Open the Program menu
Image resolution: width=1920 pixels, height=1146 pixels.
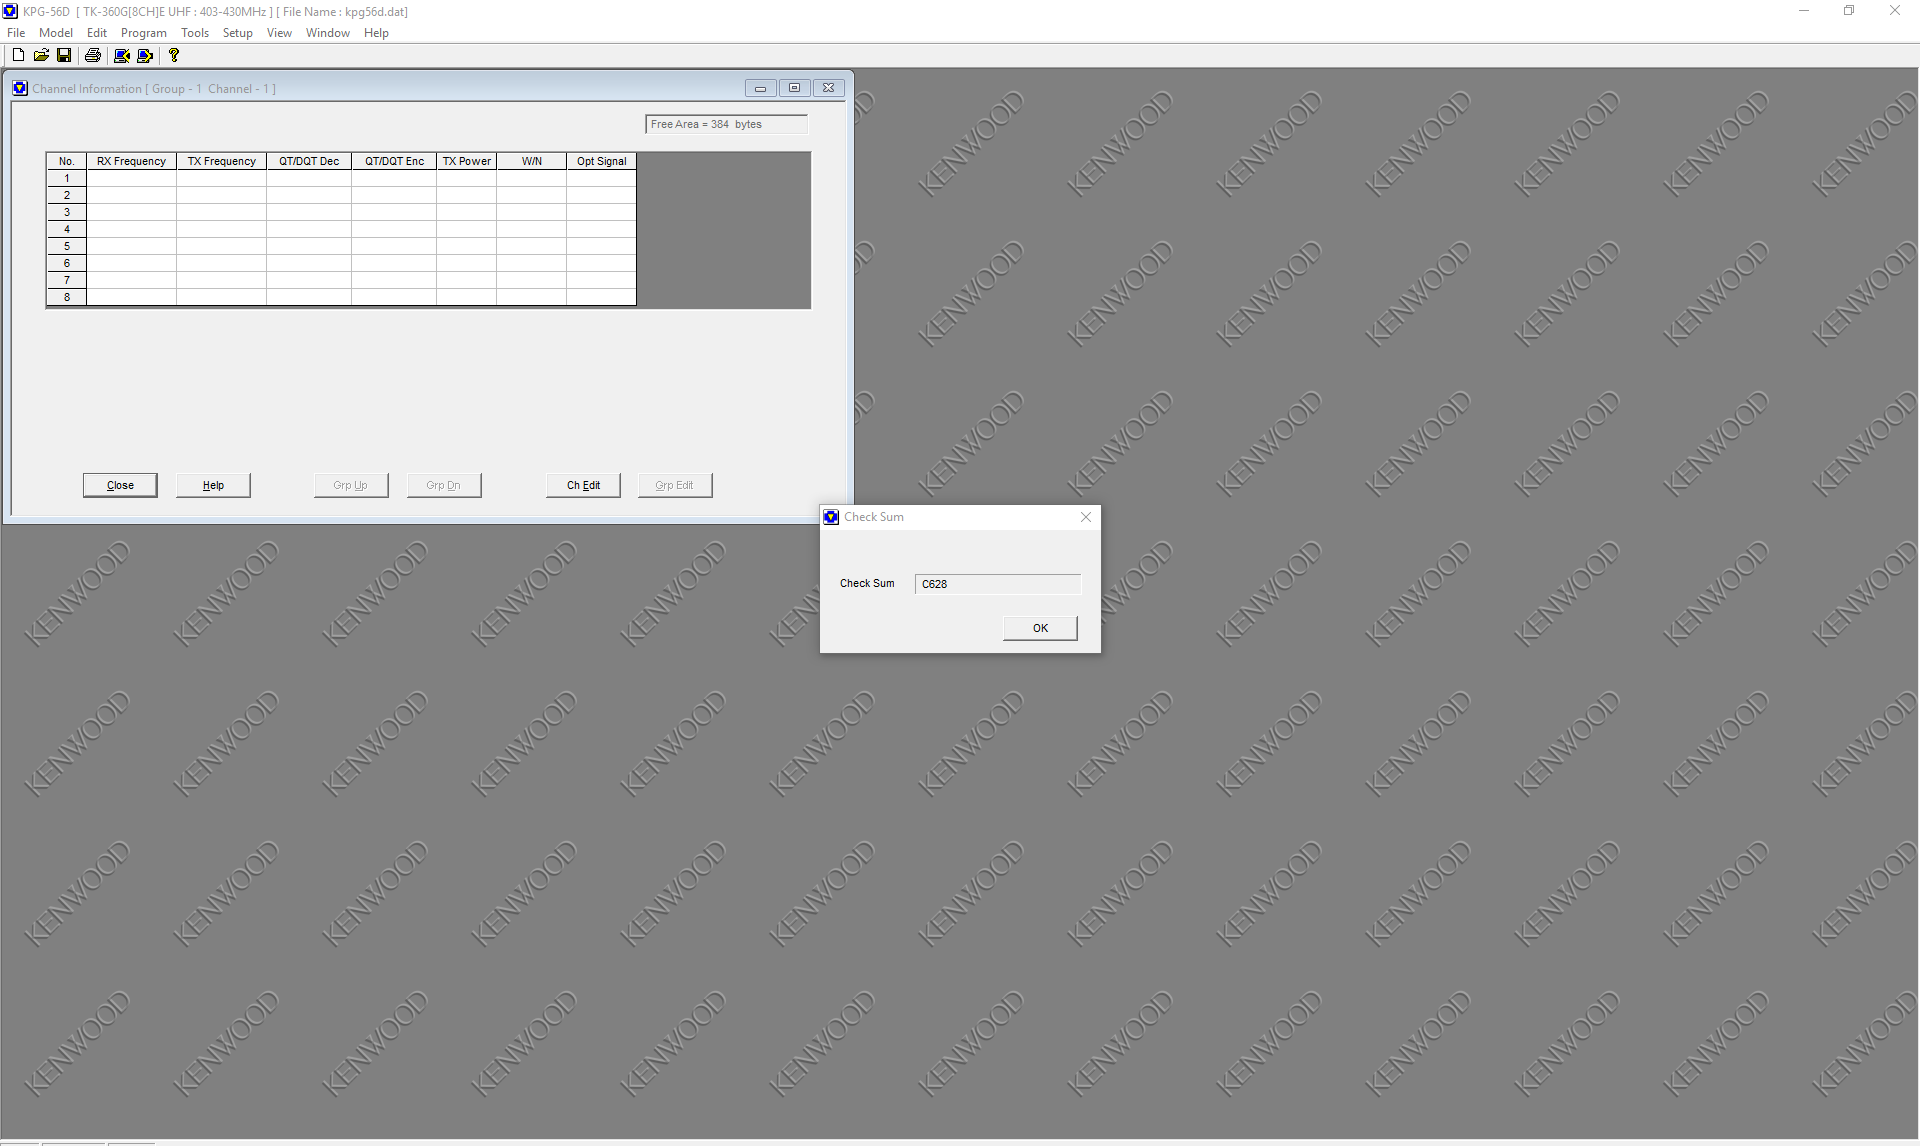tap(144, 33)
